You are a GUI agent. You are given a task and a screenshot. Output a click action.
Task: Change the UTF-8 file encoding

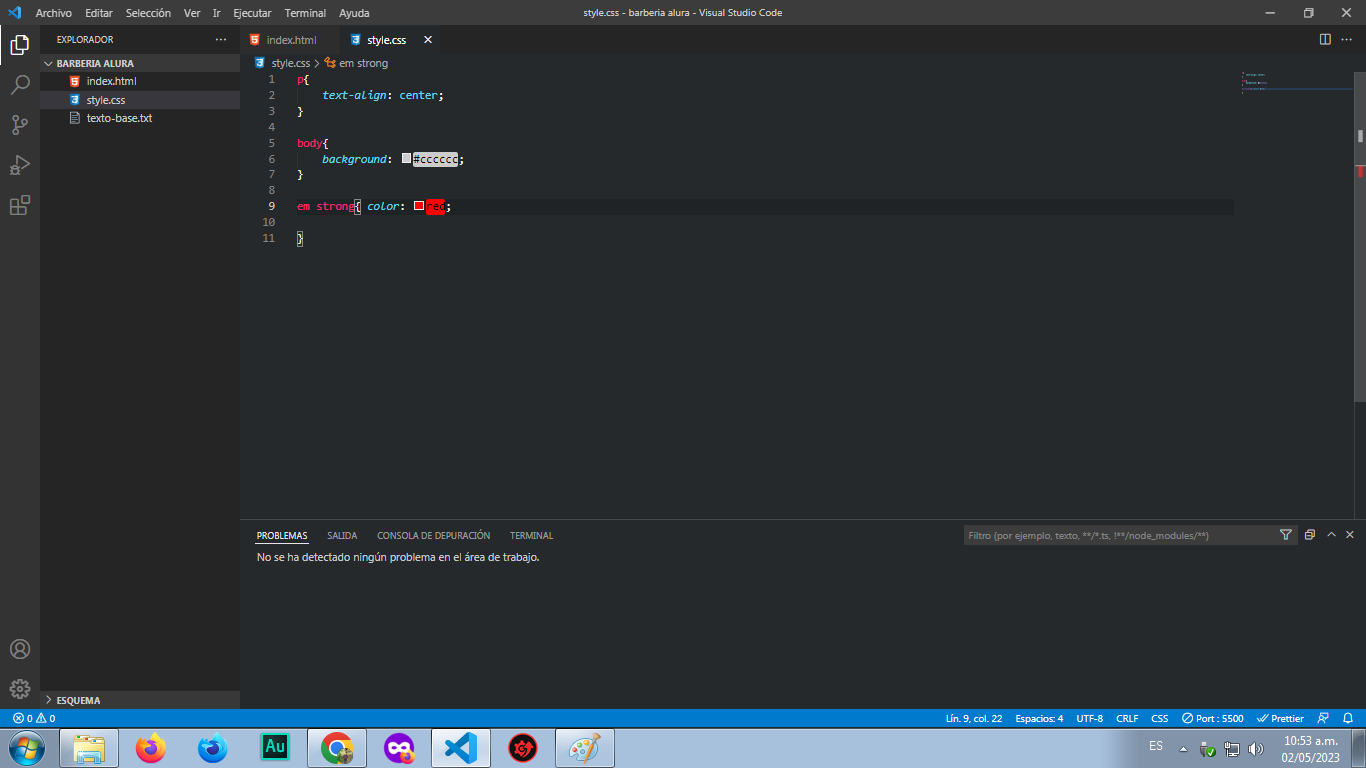(1090, 718)
